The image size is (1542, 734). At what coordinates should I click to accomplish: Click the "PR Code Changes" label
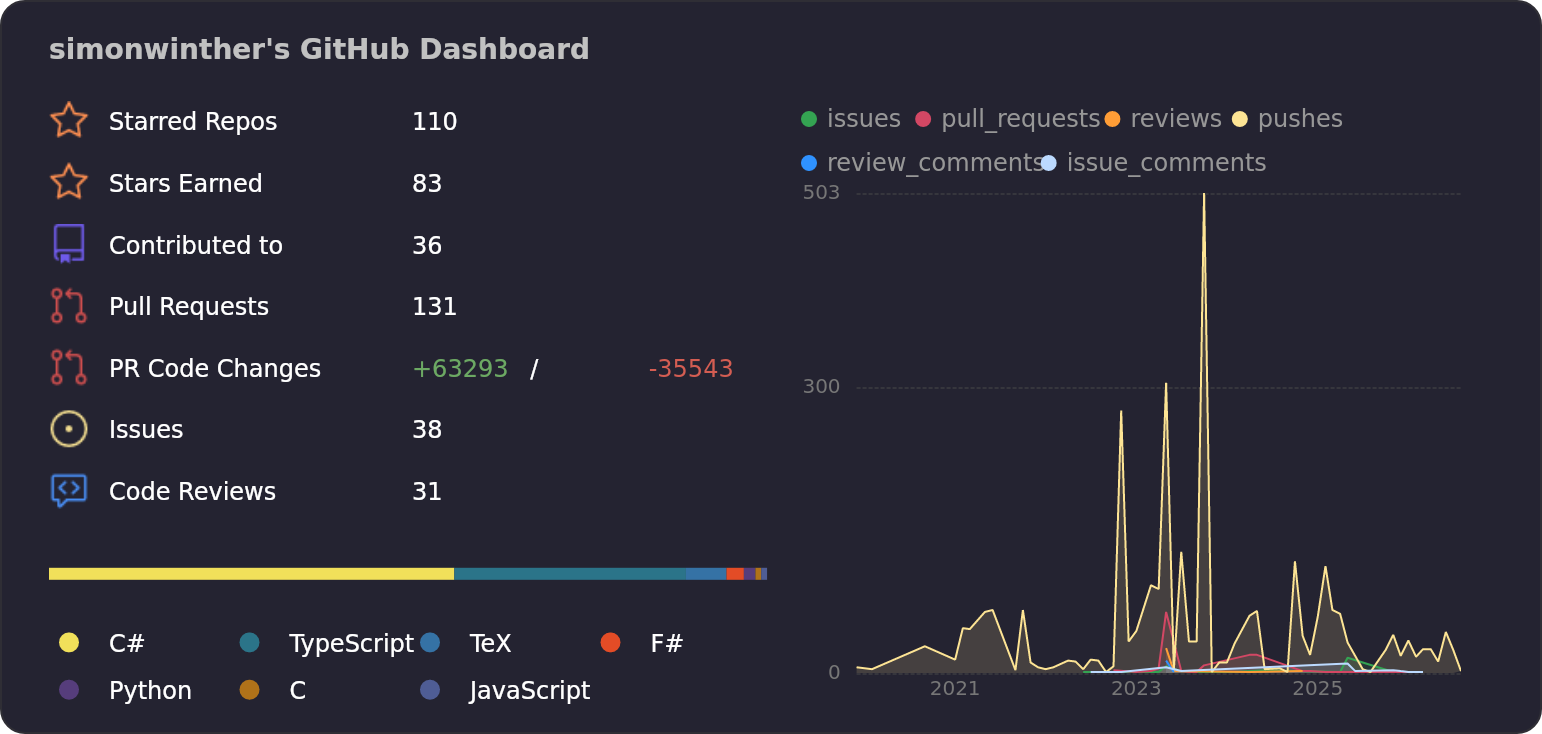[x=215, y=369]
